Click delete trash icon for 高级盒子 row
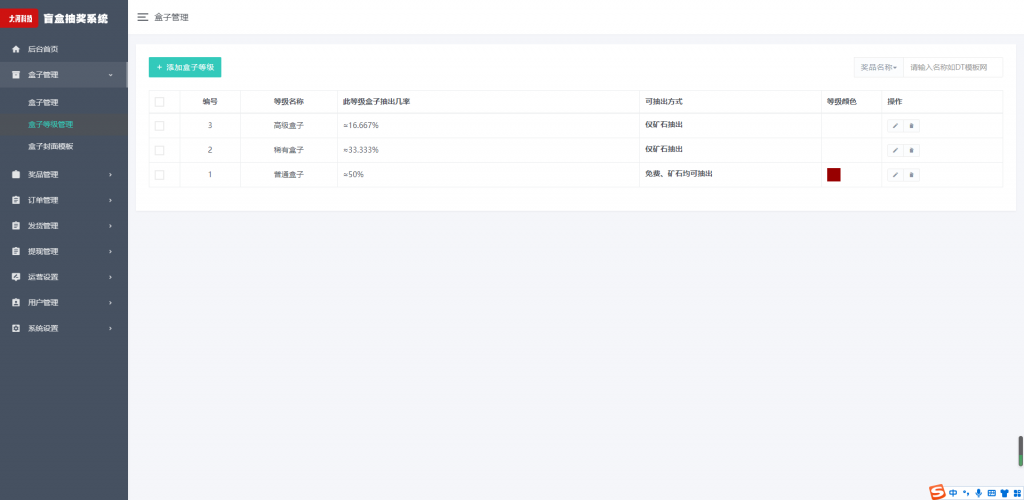This screenshot has height=500, width=1024. (911, 126)
